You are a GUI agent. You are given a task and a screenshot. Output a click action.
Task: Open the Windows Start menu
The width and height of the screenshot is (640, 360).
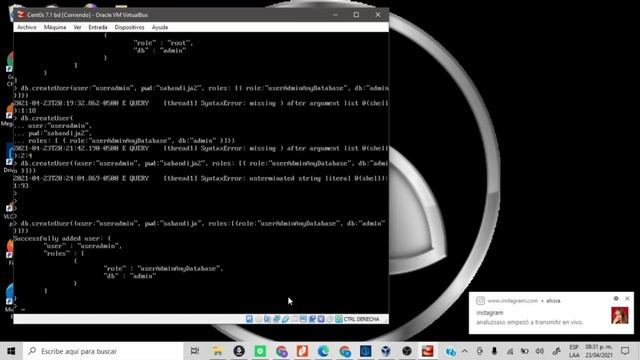[x=11, y=351]
